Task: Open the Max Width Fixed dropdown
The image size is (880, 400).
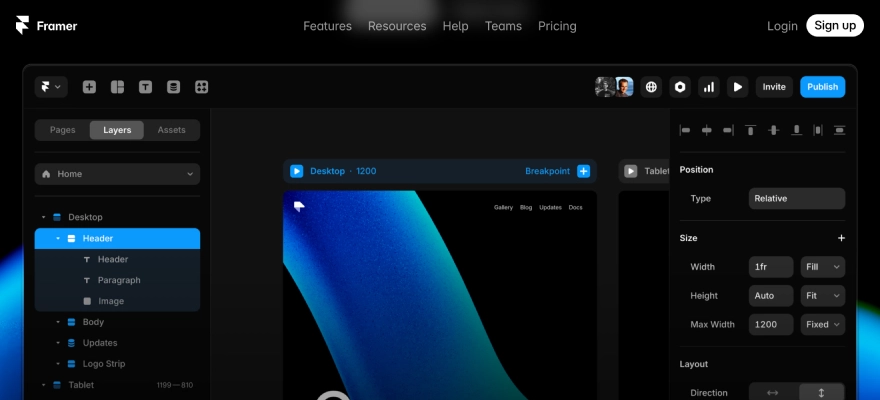Action: pyautogui.click(x=822, y=325)
